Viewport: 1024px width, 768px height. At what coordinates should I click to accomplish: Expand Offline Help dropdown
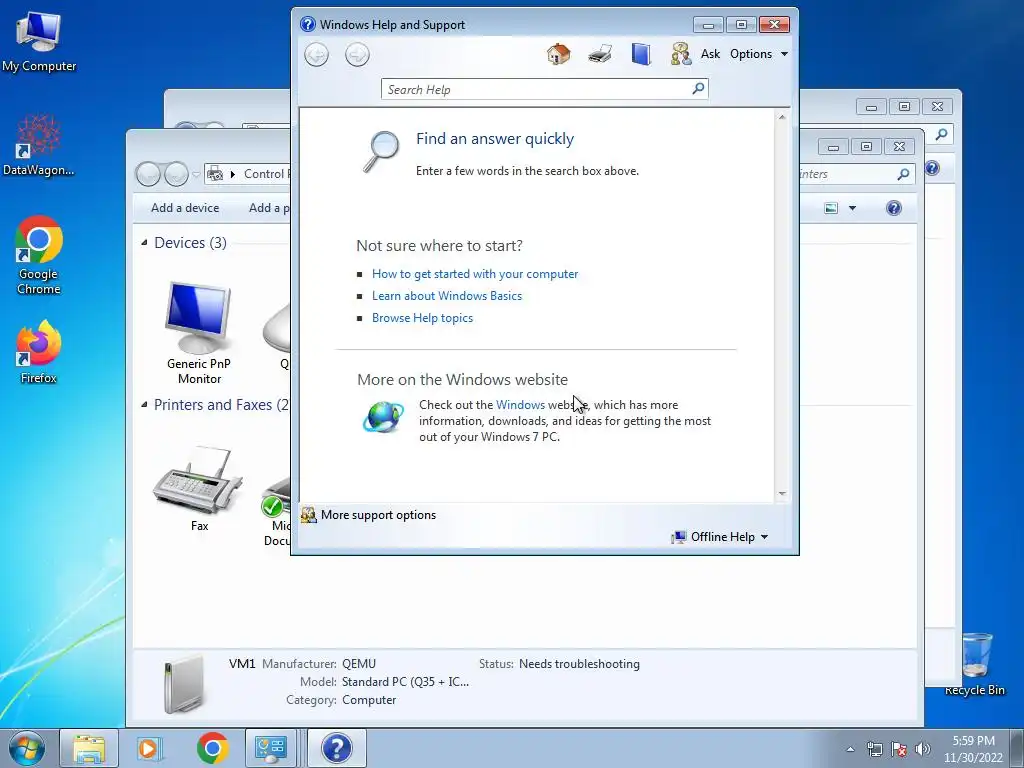[x=720, y=537]
